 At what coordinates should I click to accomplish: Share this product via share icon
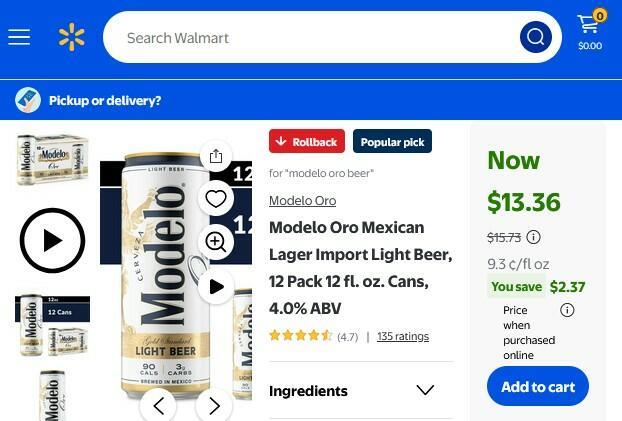[x=216, y=156]
